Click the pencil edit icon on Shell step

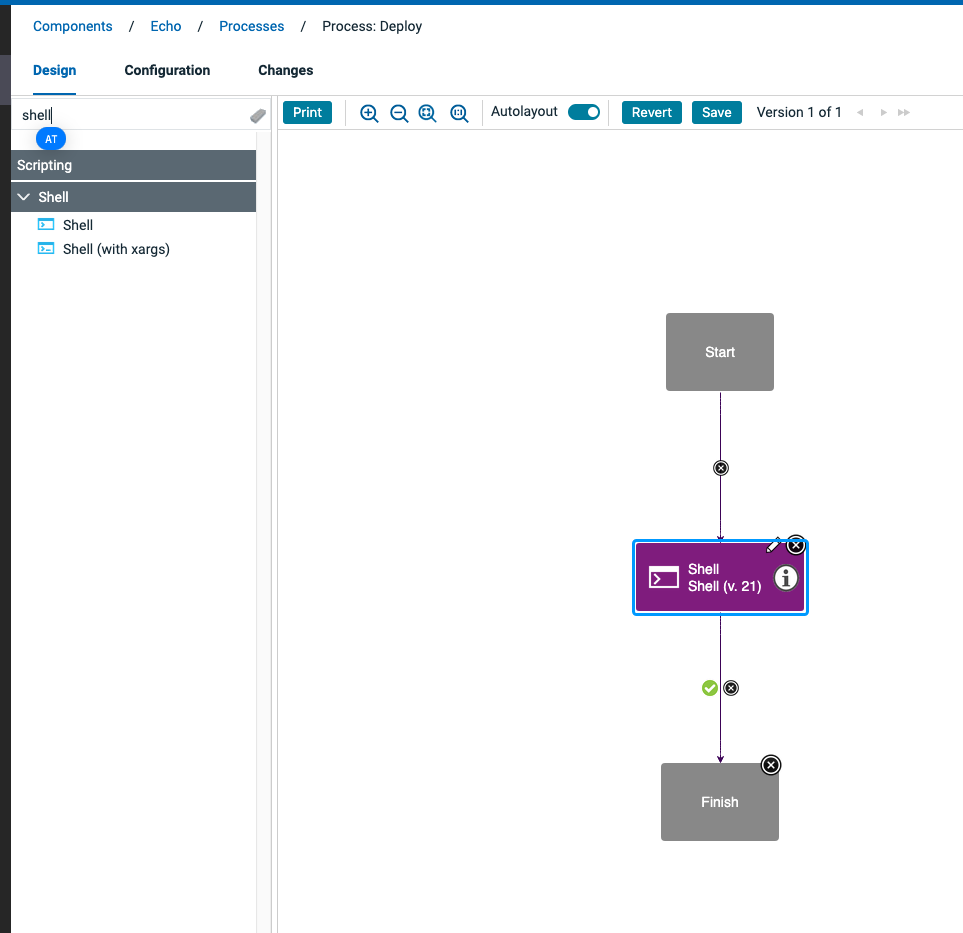773,546
